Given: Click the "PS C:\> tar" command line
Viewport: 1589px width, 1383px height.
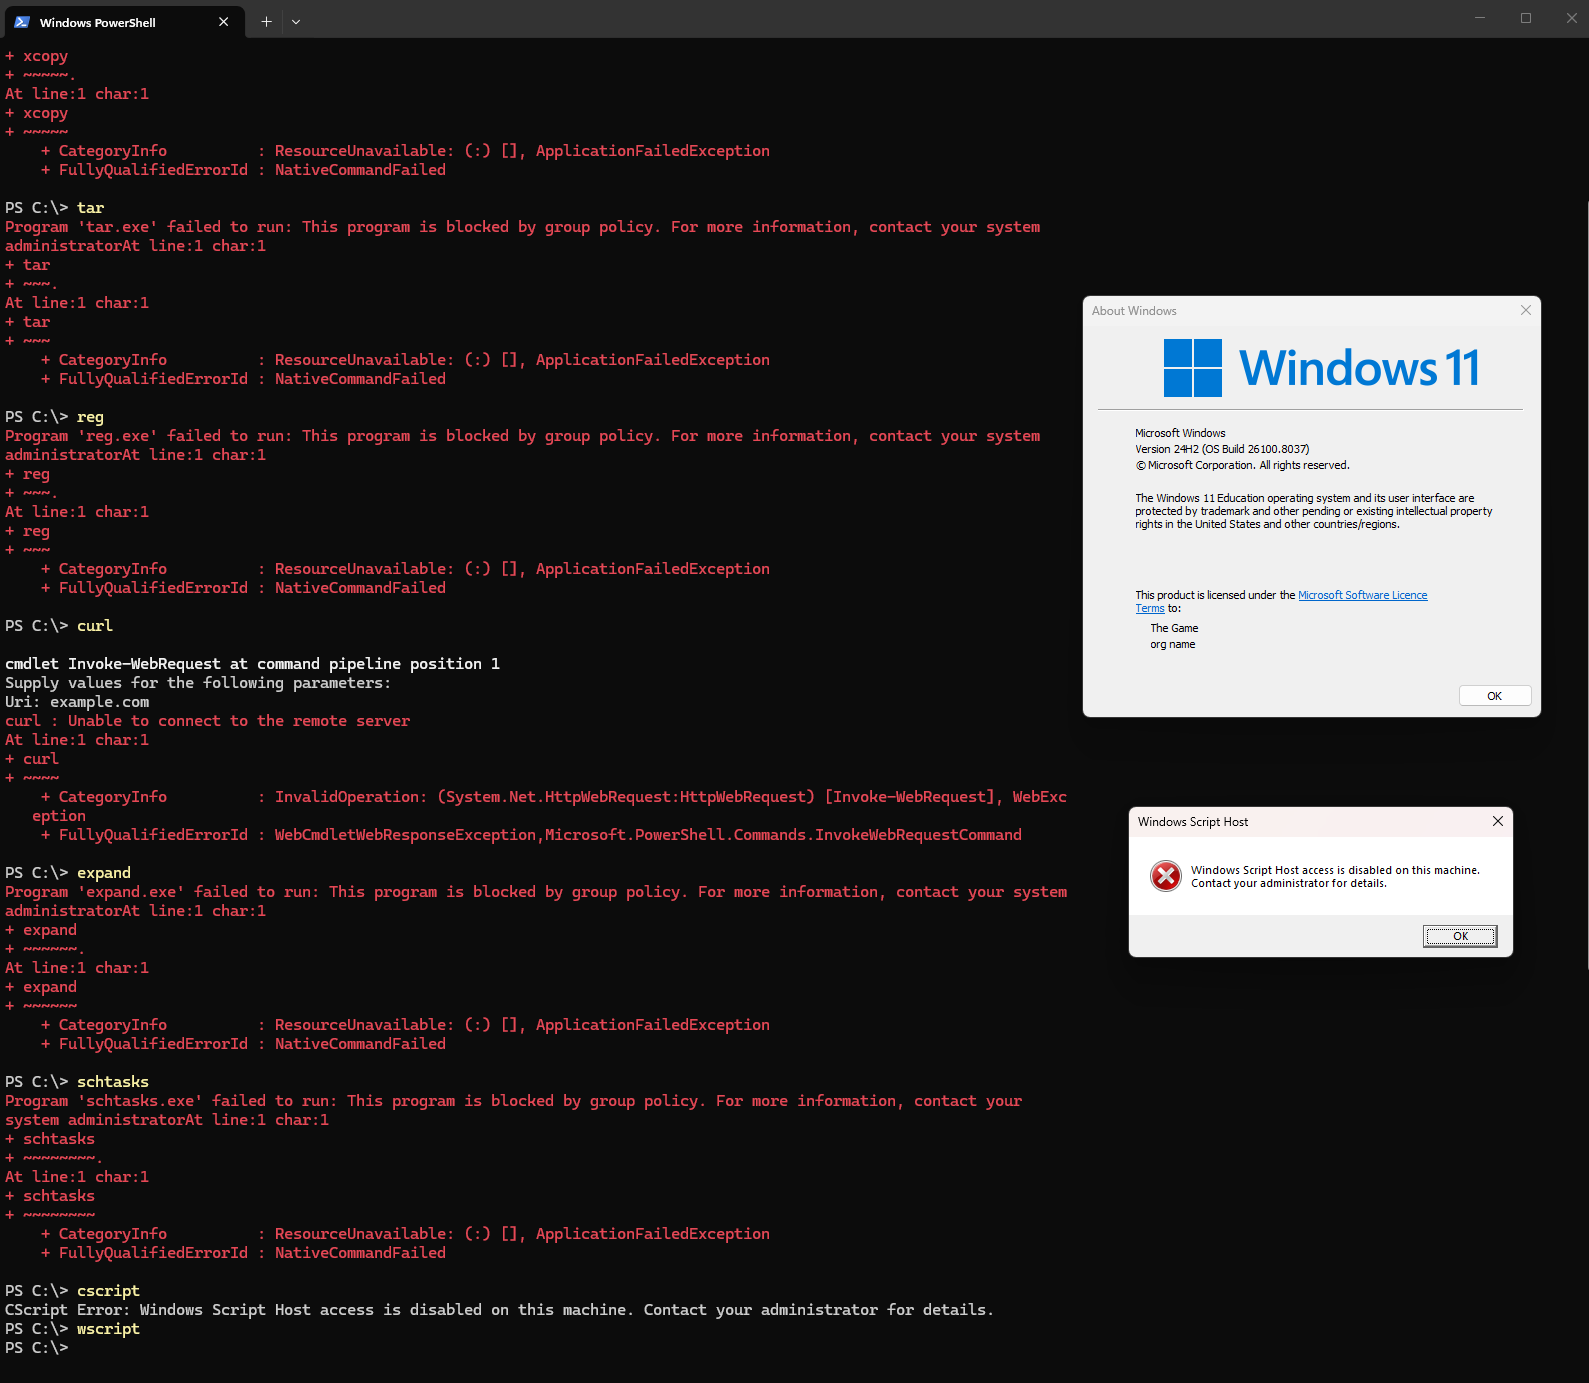Looking at the screenshot, I should click(x=55, y=208).
